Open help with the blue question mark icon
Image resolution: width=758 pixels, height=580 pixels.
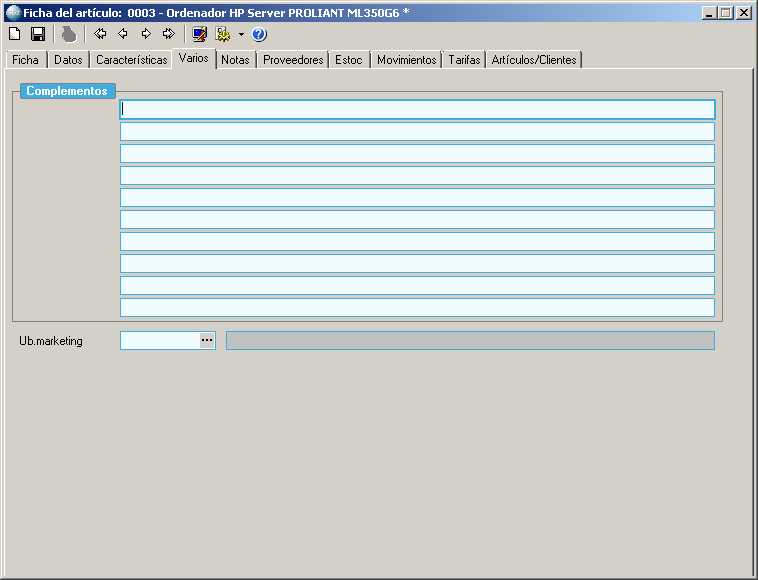[x=259, y=34]
